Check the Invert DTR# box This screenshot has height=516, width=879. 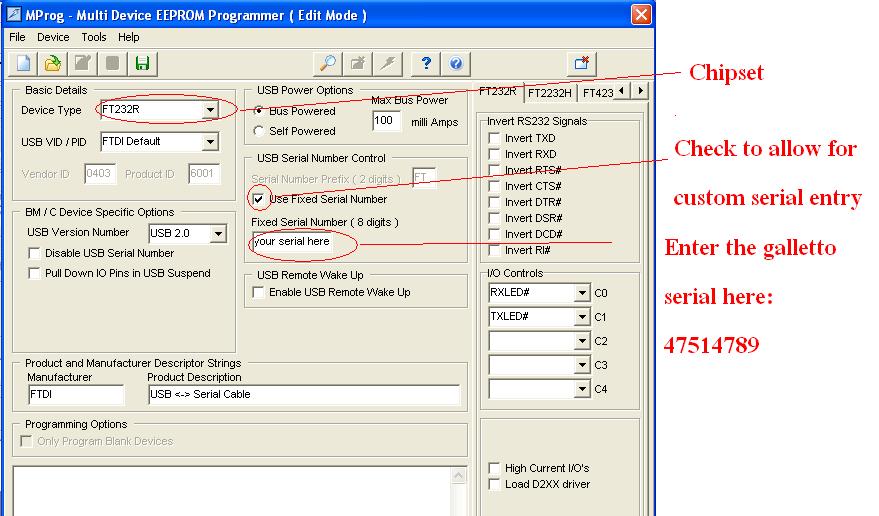point(494,202)
